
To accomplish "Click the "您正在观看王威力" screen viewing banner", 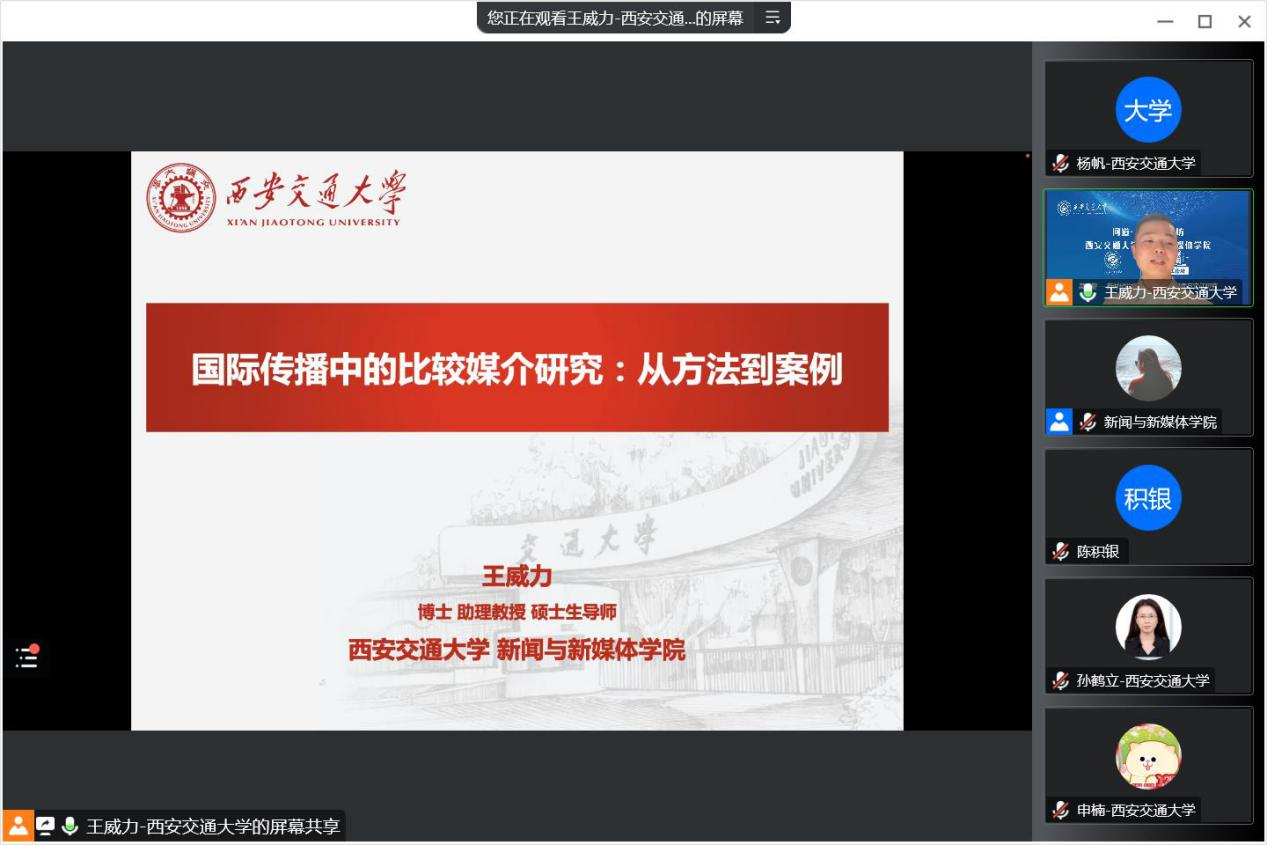I will pyautogui.click(x=615, y=17).
